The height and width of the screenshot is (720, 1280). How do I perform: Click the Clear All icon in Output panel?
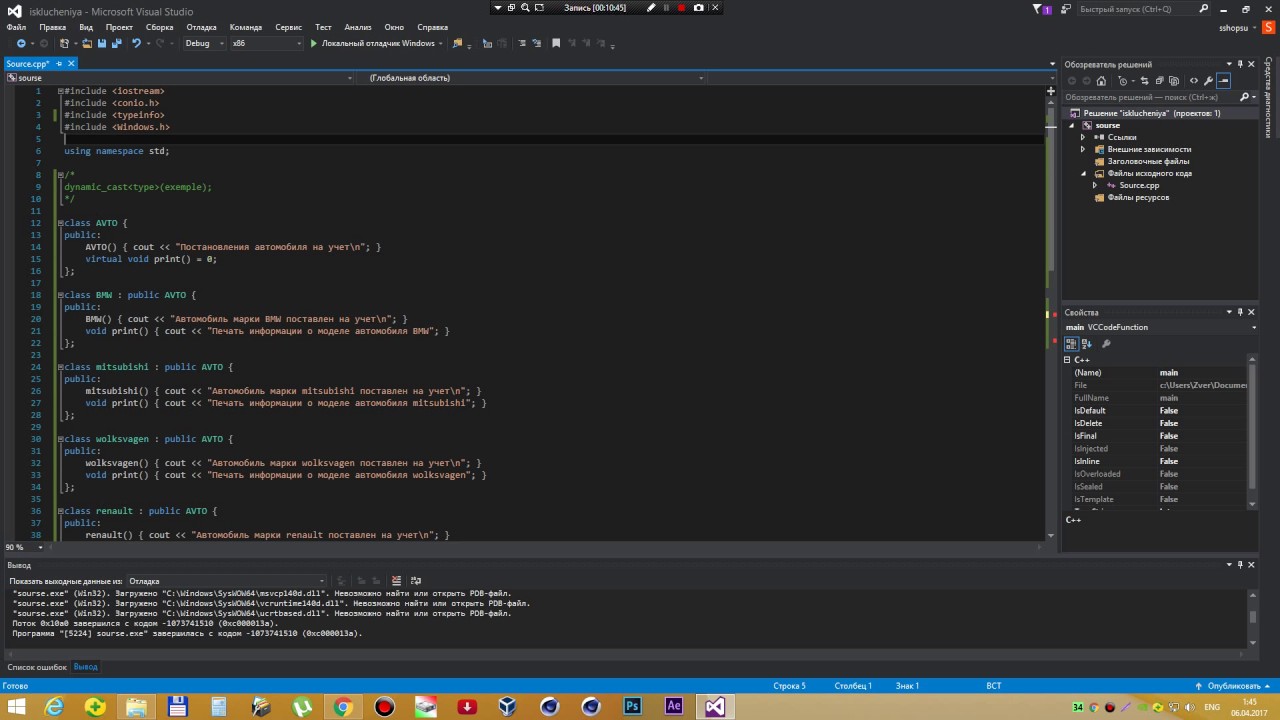(397, 580)
